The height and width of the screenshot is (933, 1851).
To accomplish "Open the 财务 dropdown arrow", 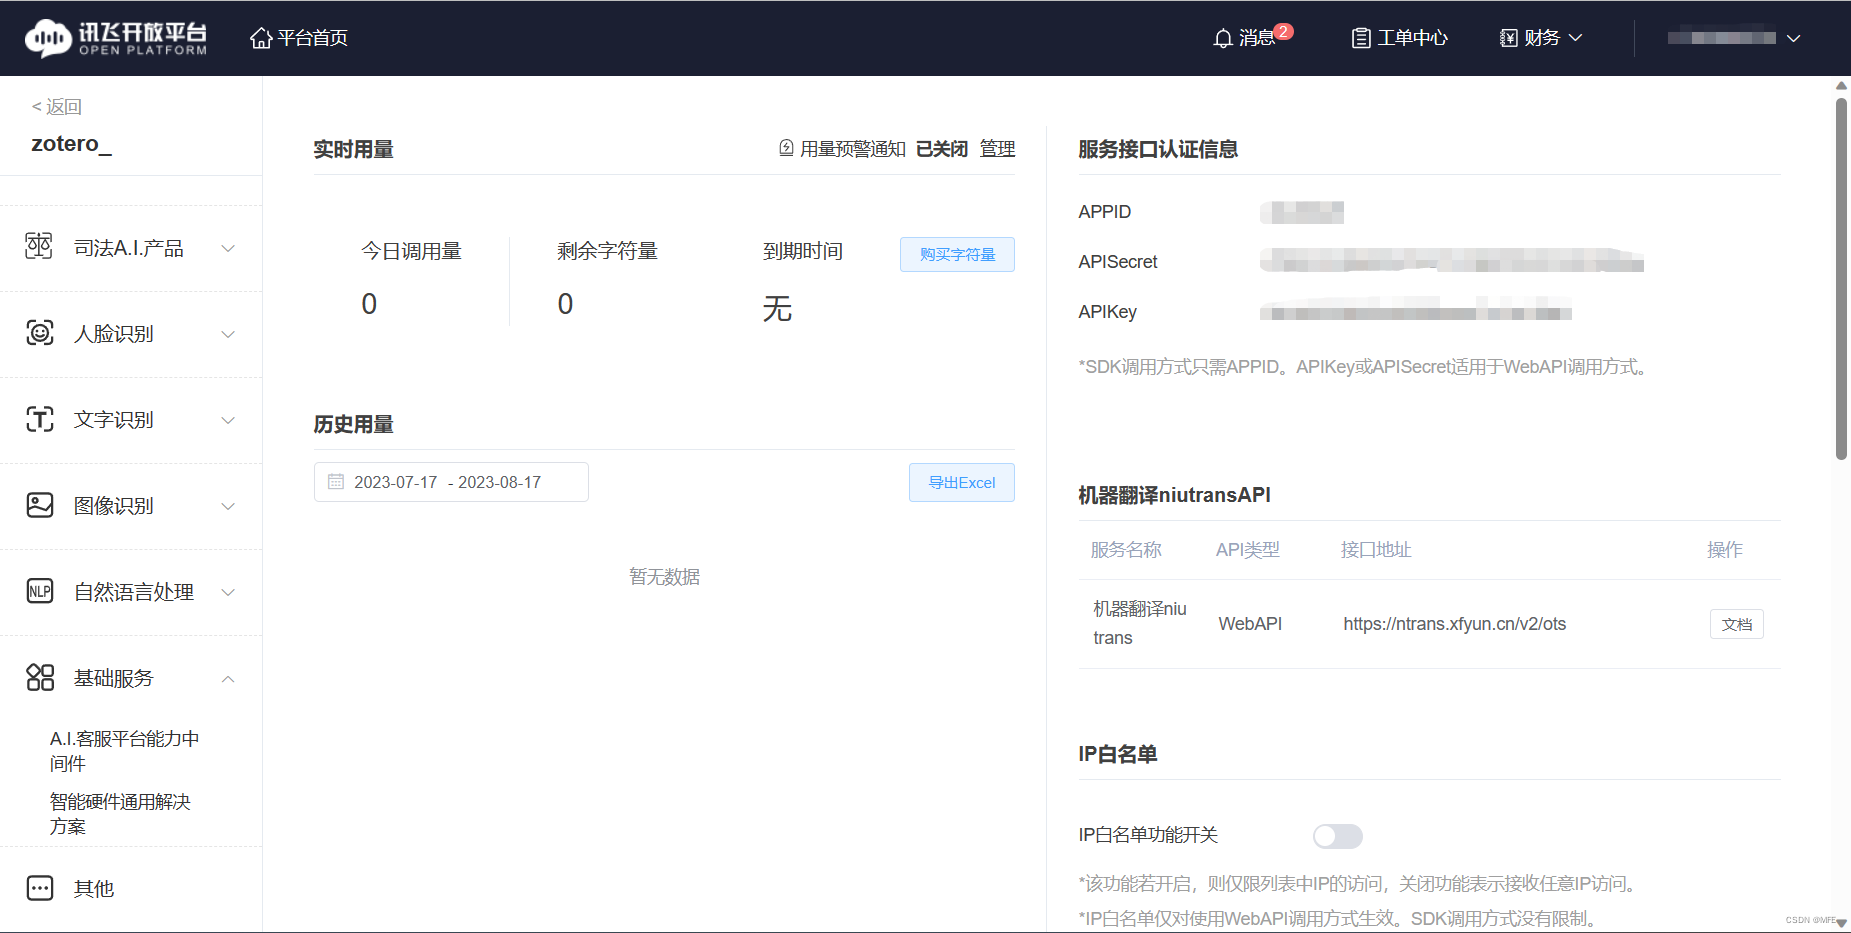I will coord(1575,38).
